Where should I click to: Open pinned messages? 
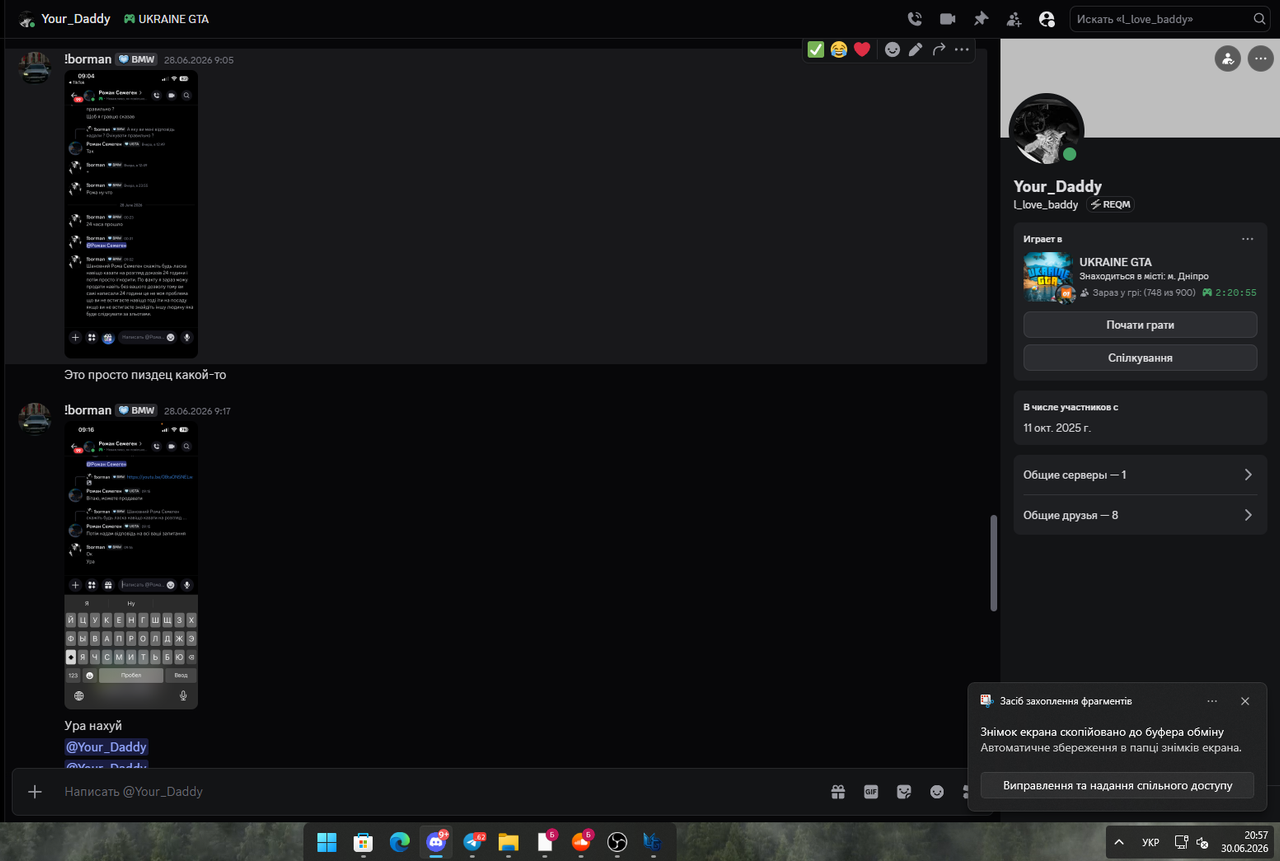point(981,19)
